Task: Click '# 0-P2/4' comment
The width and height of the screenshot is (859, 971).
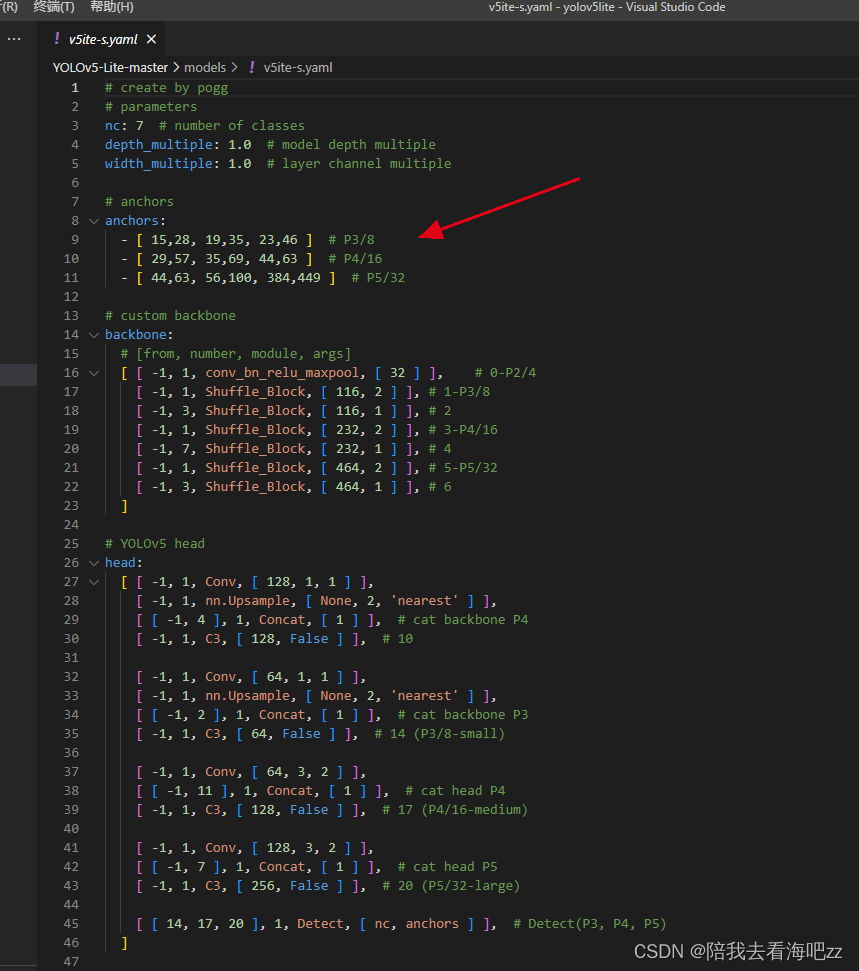Action: 505,373
